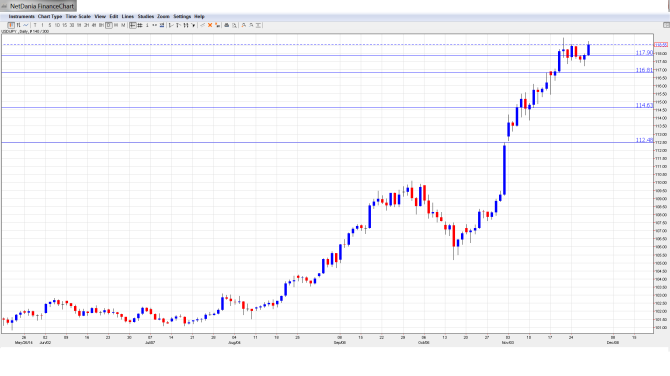Open the Studies menu
670x376 pixels.
(146, 16)
